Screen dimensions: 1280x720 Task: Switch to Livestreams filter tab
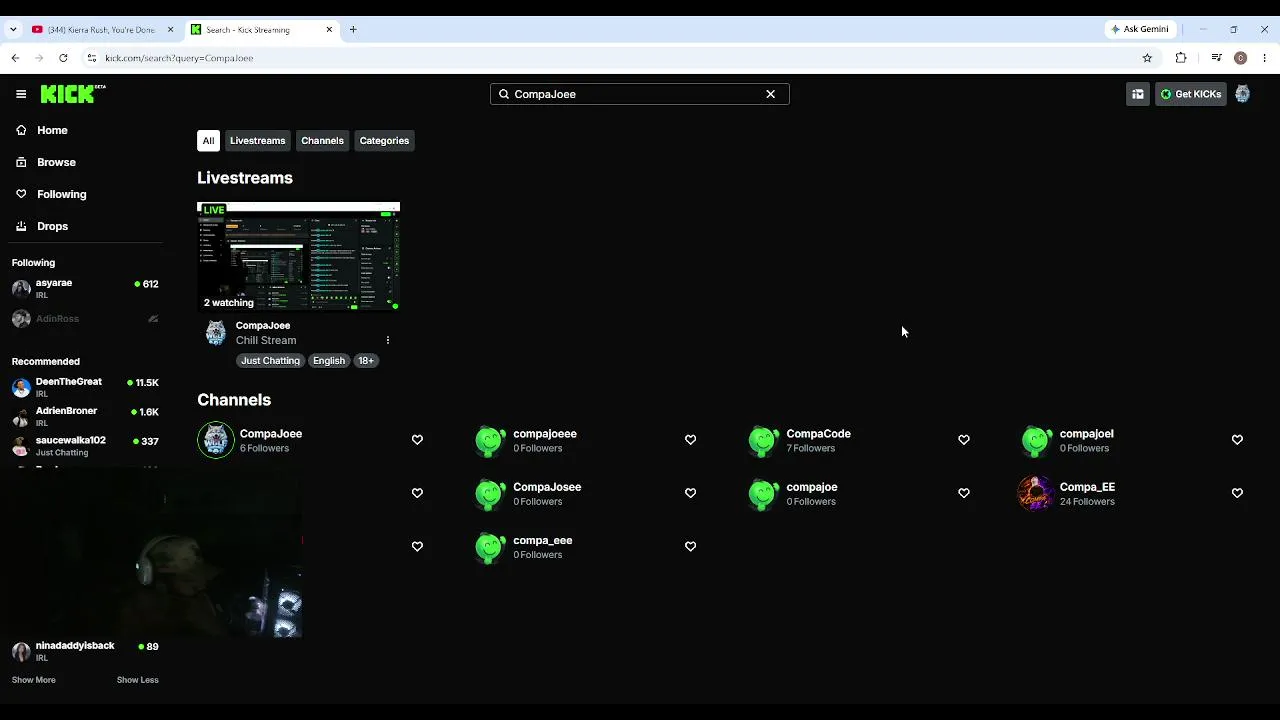click(258, 141)
